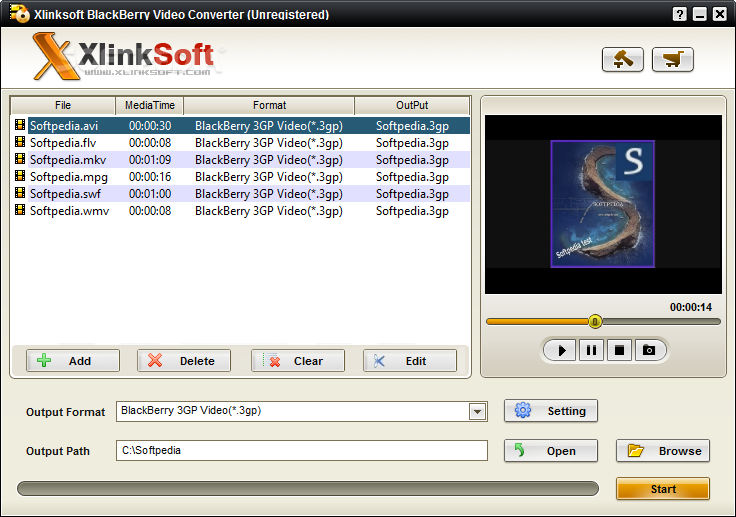Clear the file list
This screenshot has height=517, width=736.
pyautogui.click(x=298, y=361)
